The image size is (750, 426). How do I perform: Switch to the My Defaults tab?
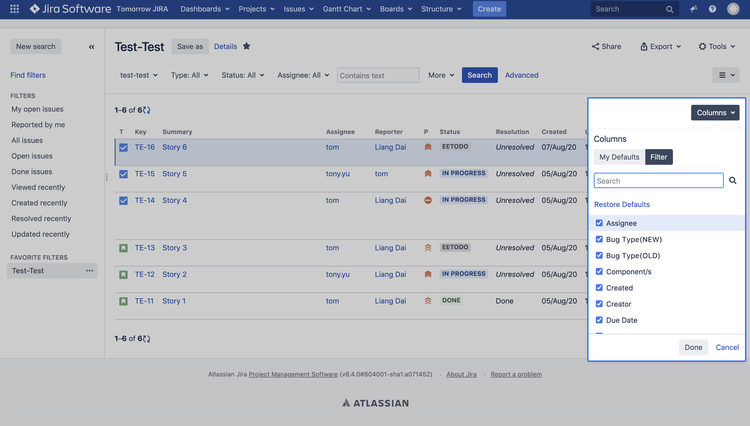point(619,157)
